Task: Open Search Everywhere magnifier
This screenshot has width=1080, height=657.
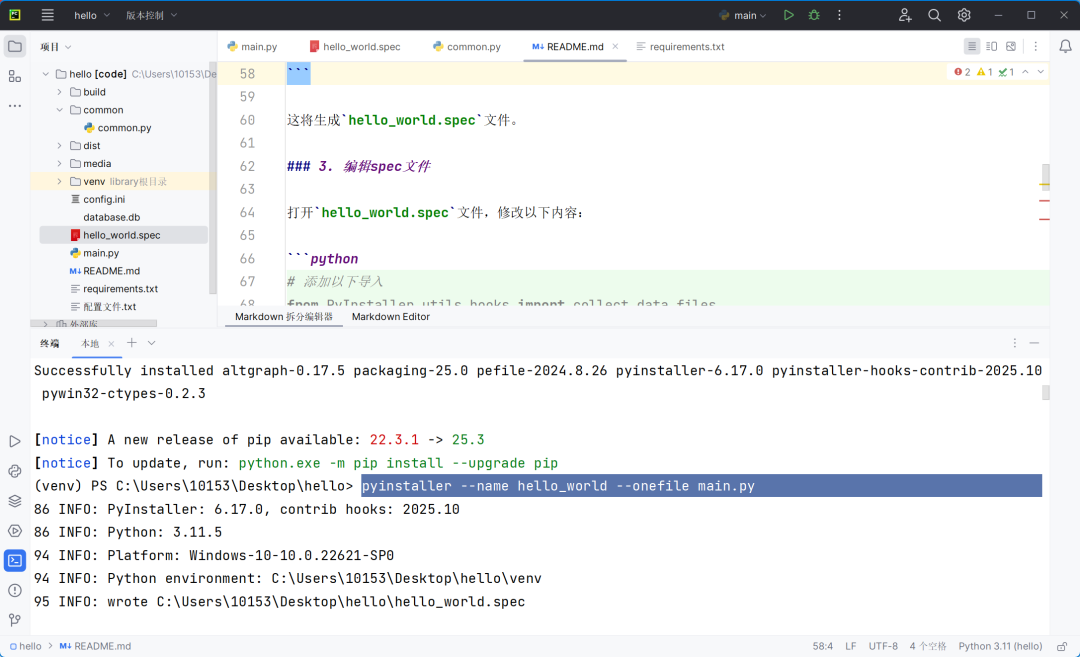Action: pos(935,15)
